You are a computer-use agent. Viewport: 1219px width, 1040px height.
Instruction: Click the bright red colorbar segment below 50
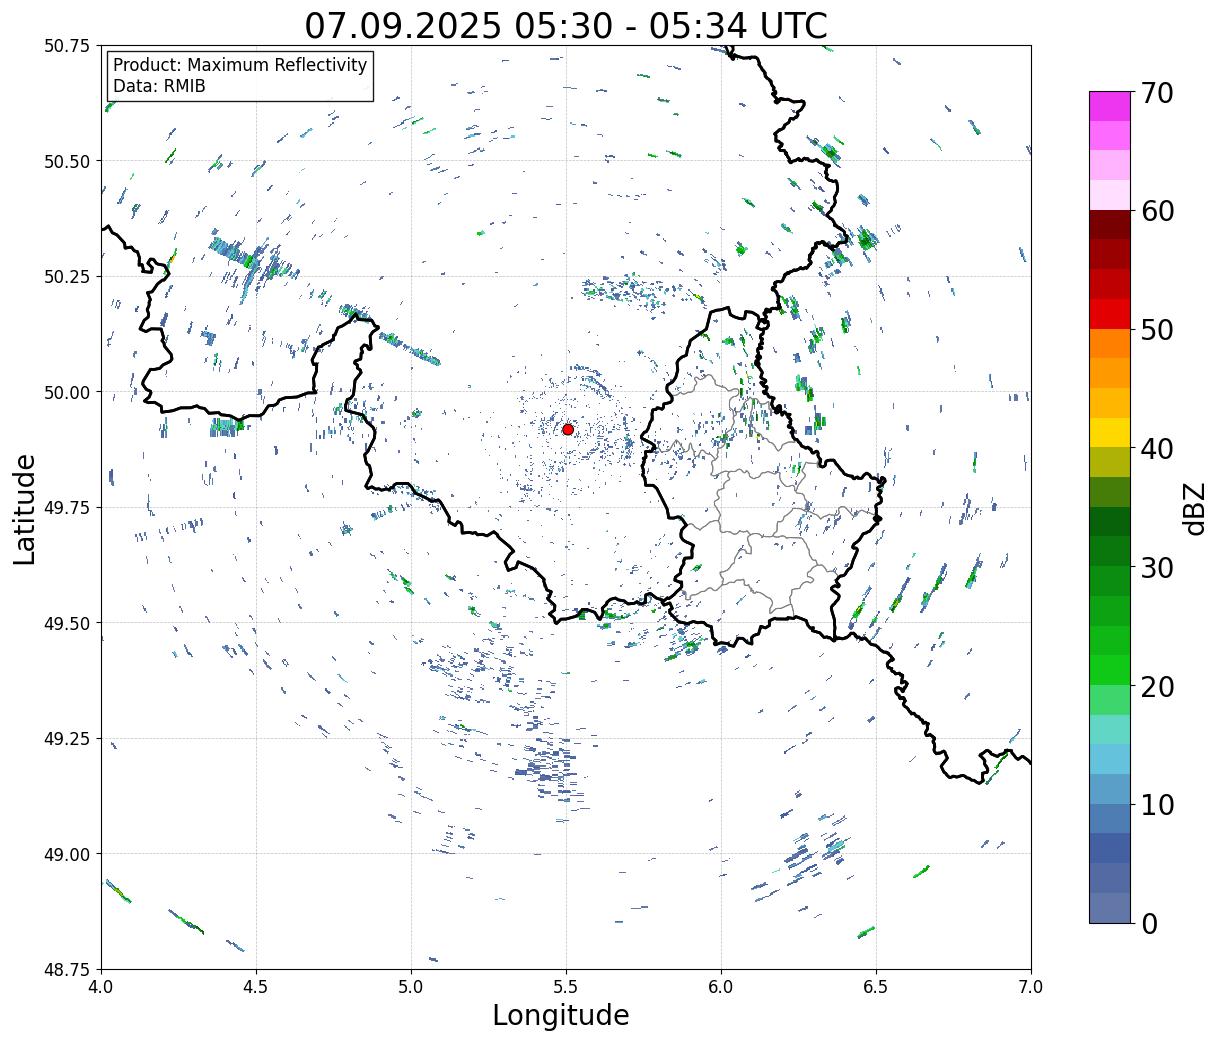point(1110,314)
